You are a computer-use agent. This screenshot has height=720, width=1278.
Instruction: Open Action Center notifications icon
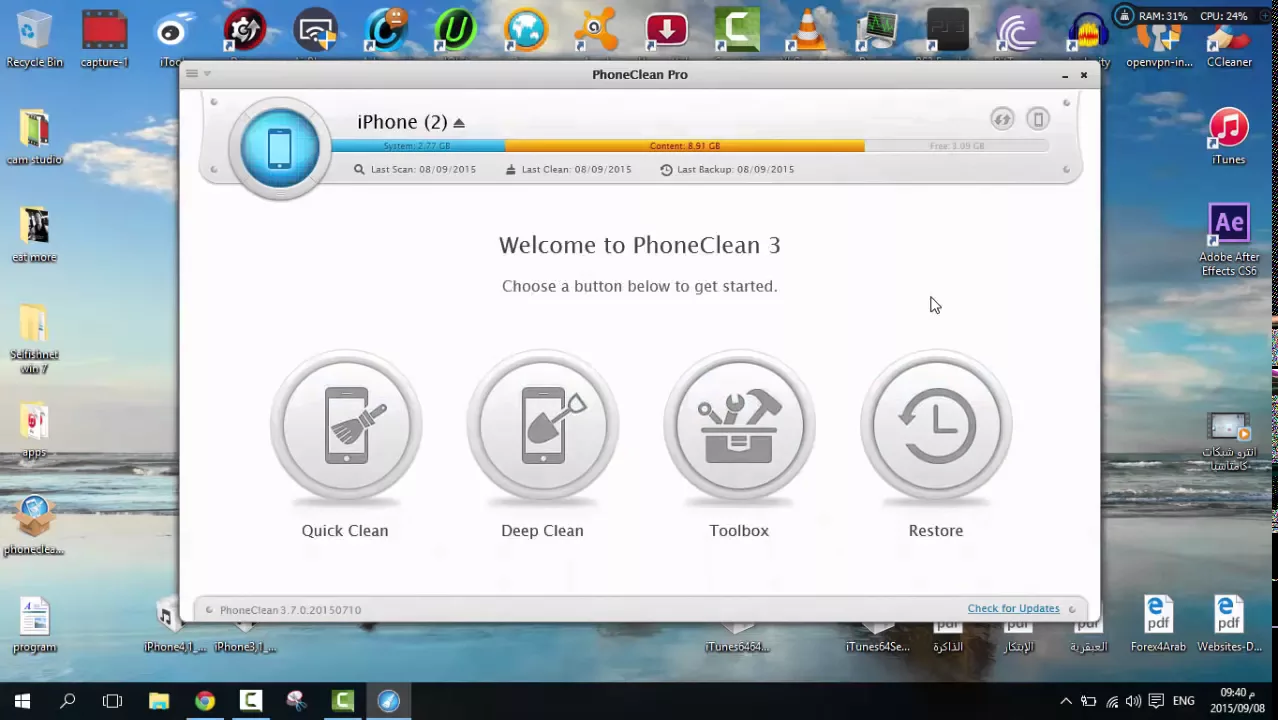pyautogui.click(x=1156, y=701)
